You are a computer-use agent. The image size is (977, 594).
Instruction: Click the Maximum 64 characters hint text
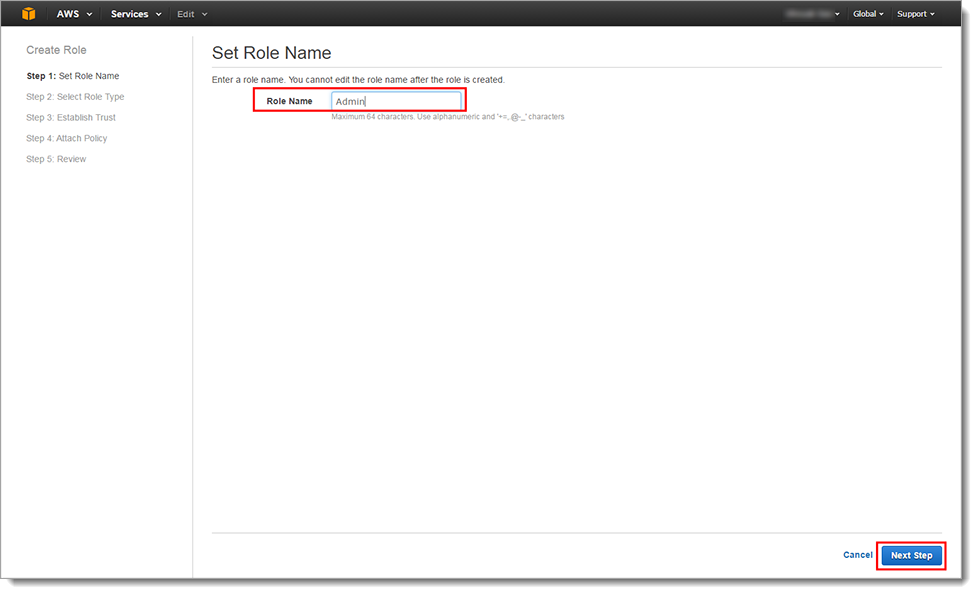[x=447, y=117]
